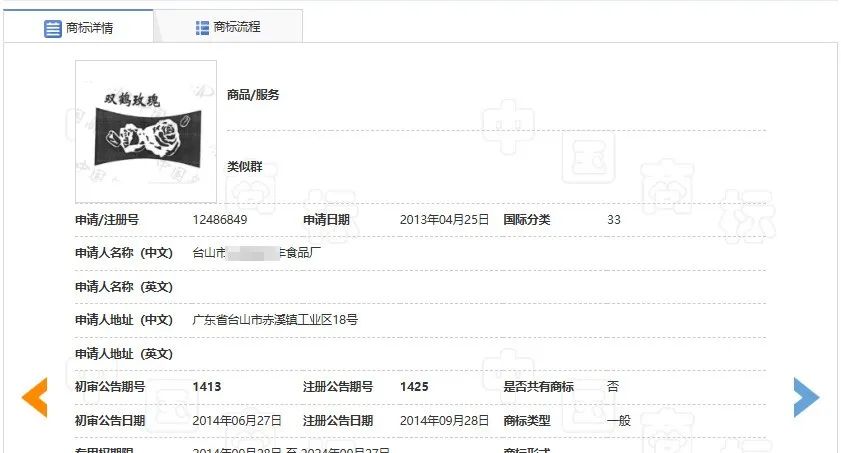Viewport: 841px width, 453px height.
Task: Select registration number 12486849
Action: click(x=220, y=220)
